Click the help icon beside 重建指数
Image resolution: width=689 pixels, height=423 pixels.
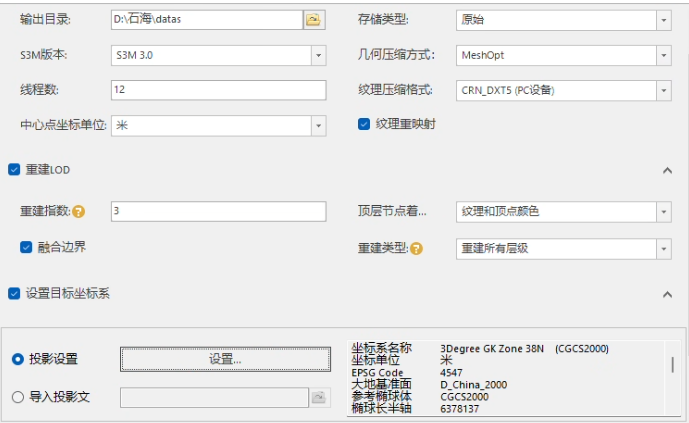click(78, 212)
